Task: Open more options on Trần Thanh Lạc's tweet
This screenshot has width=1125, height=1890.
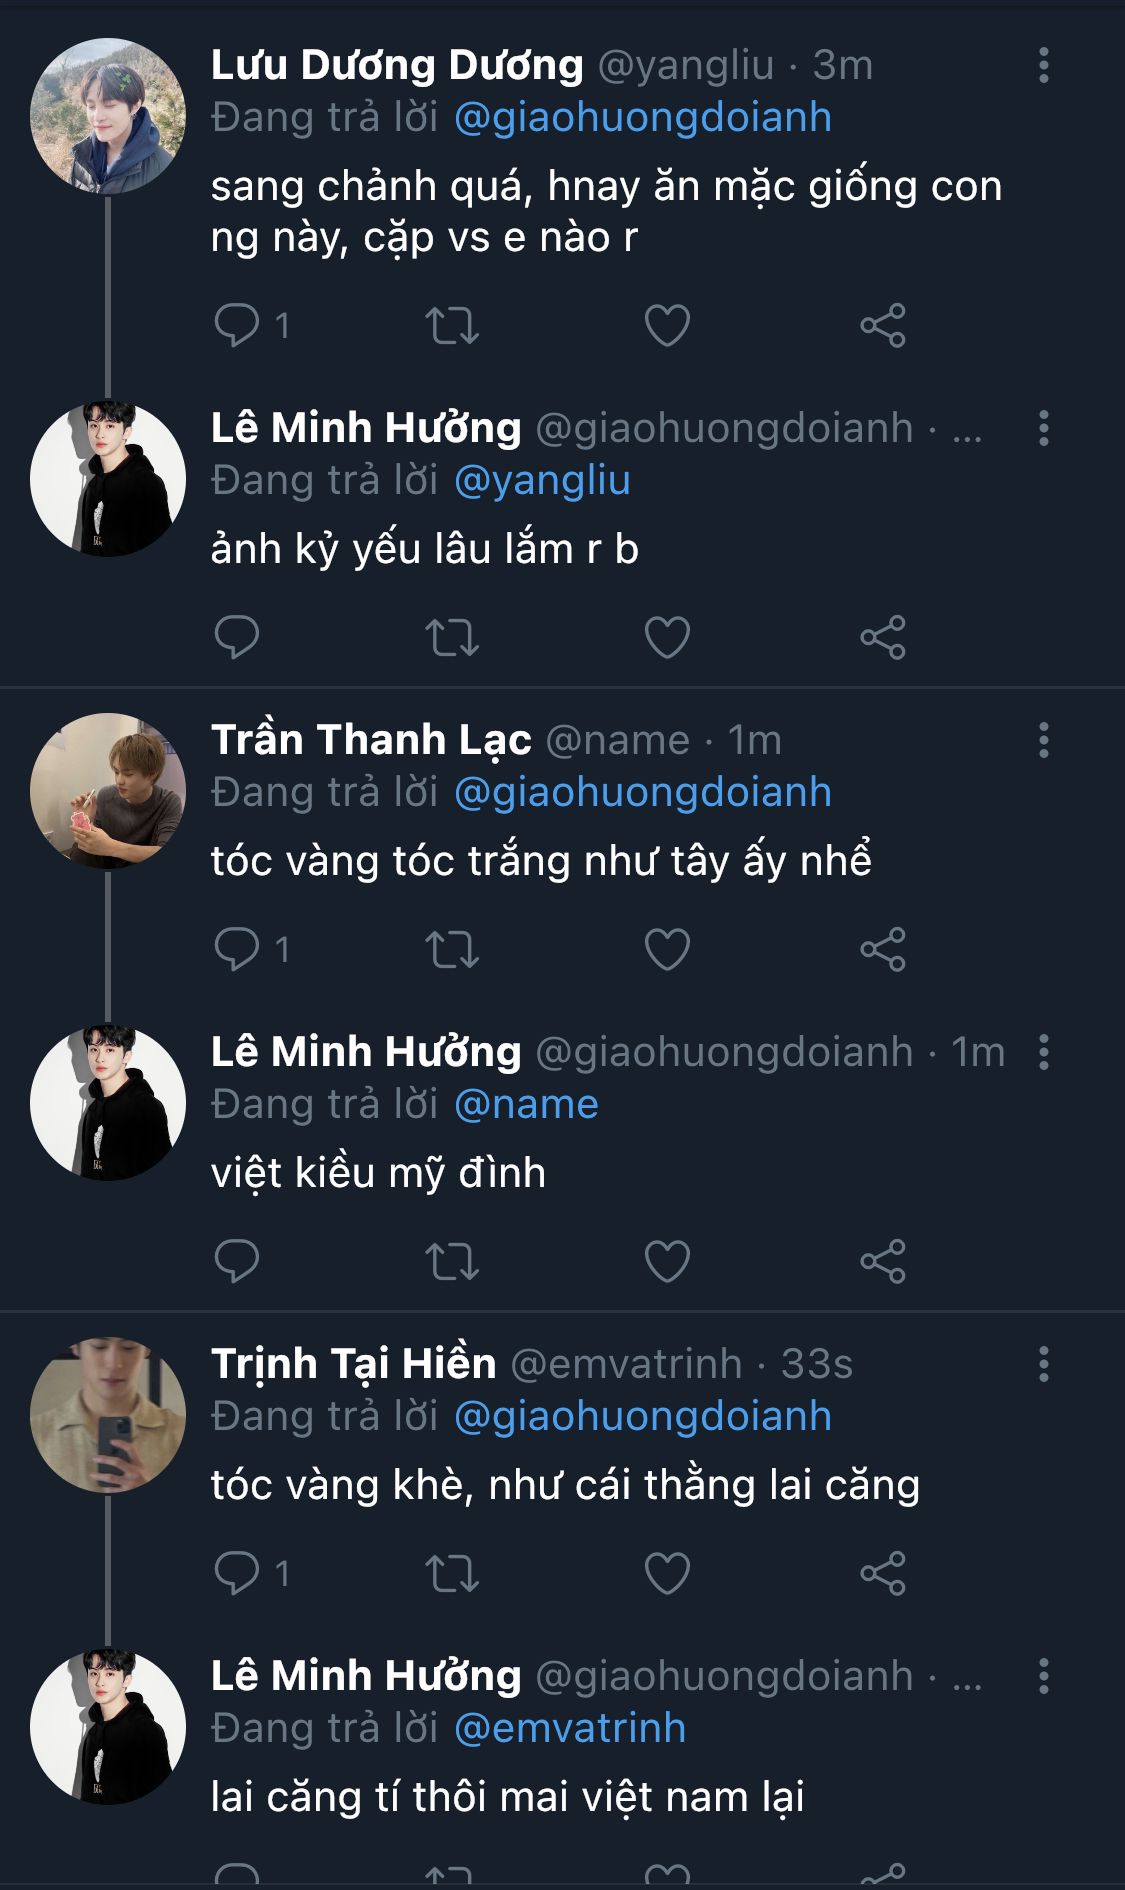Action: [1043, 740]
